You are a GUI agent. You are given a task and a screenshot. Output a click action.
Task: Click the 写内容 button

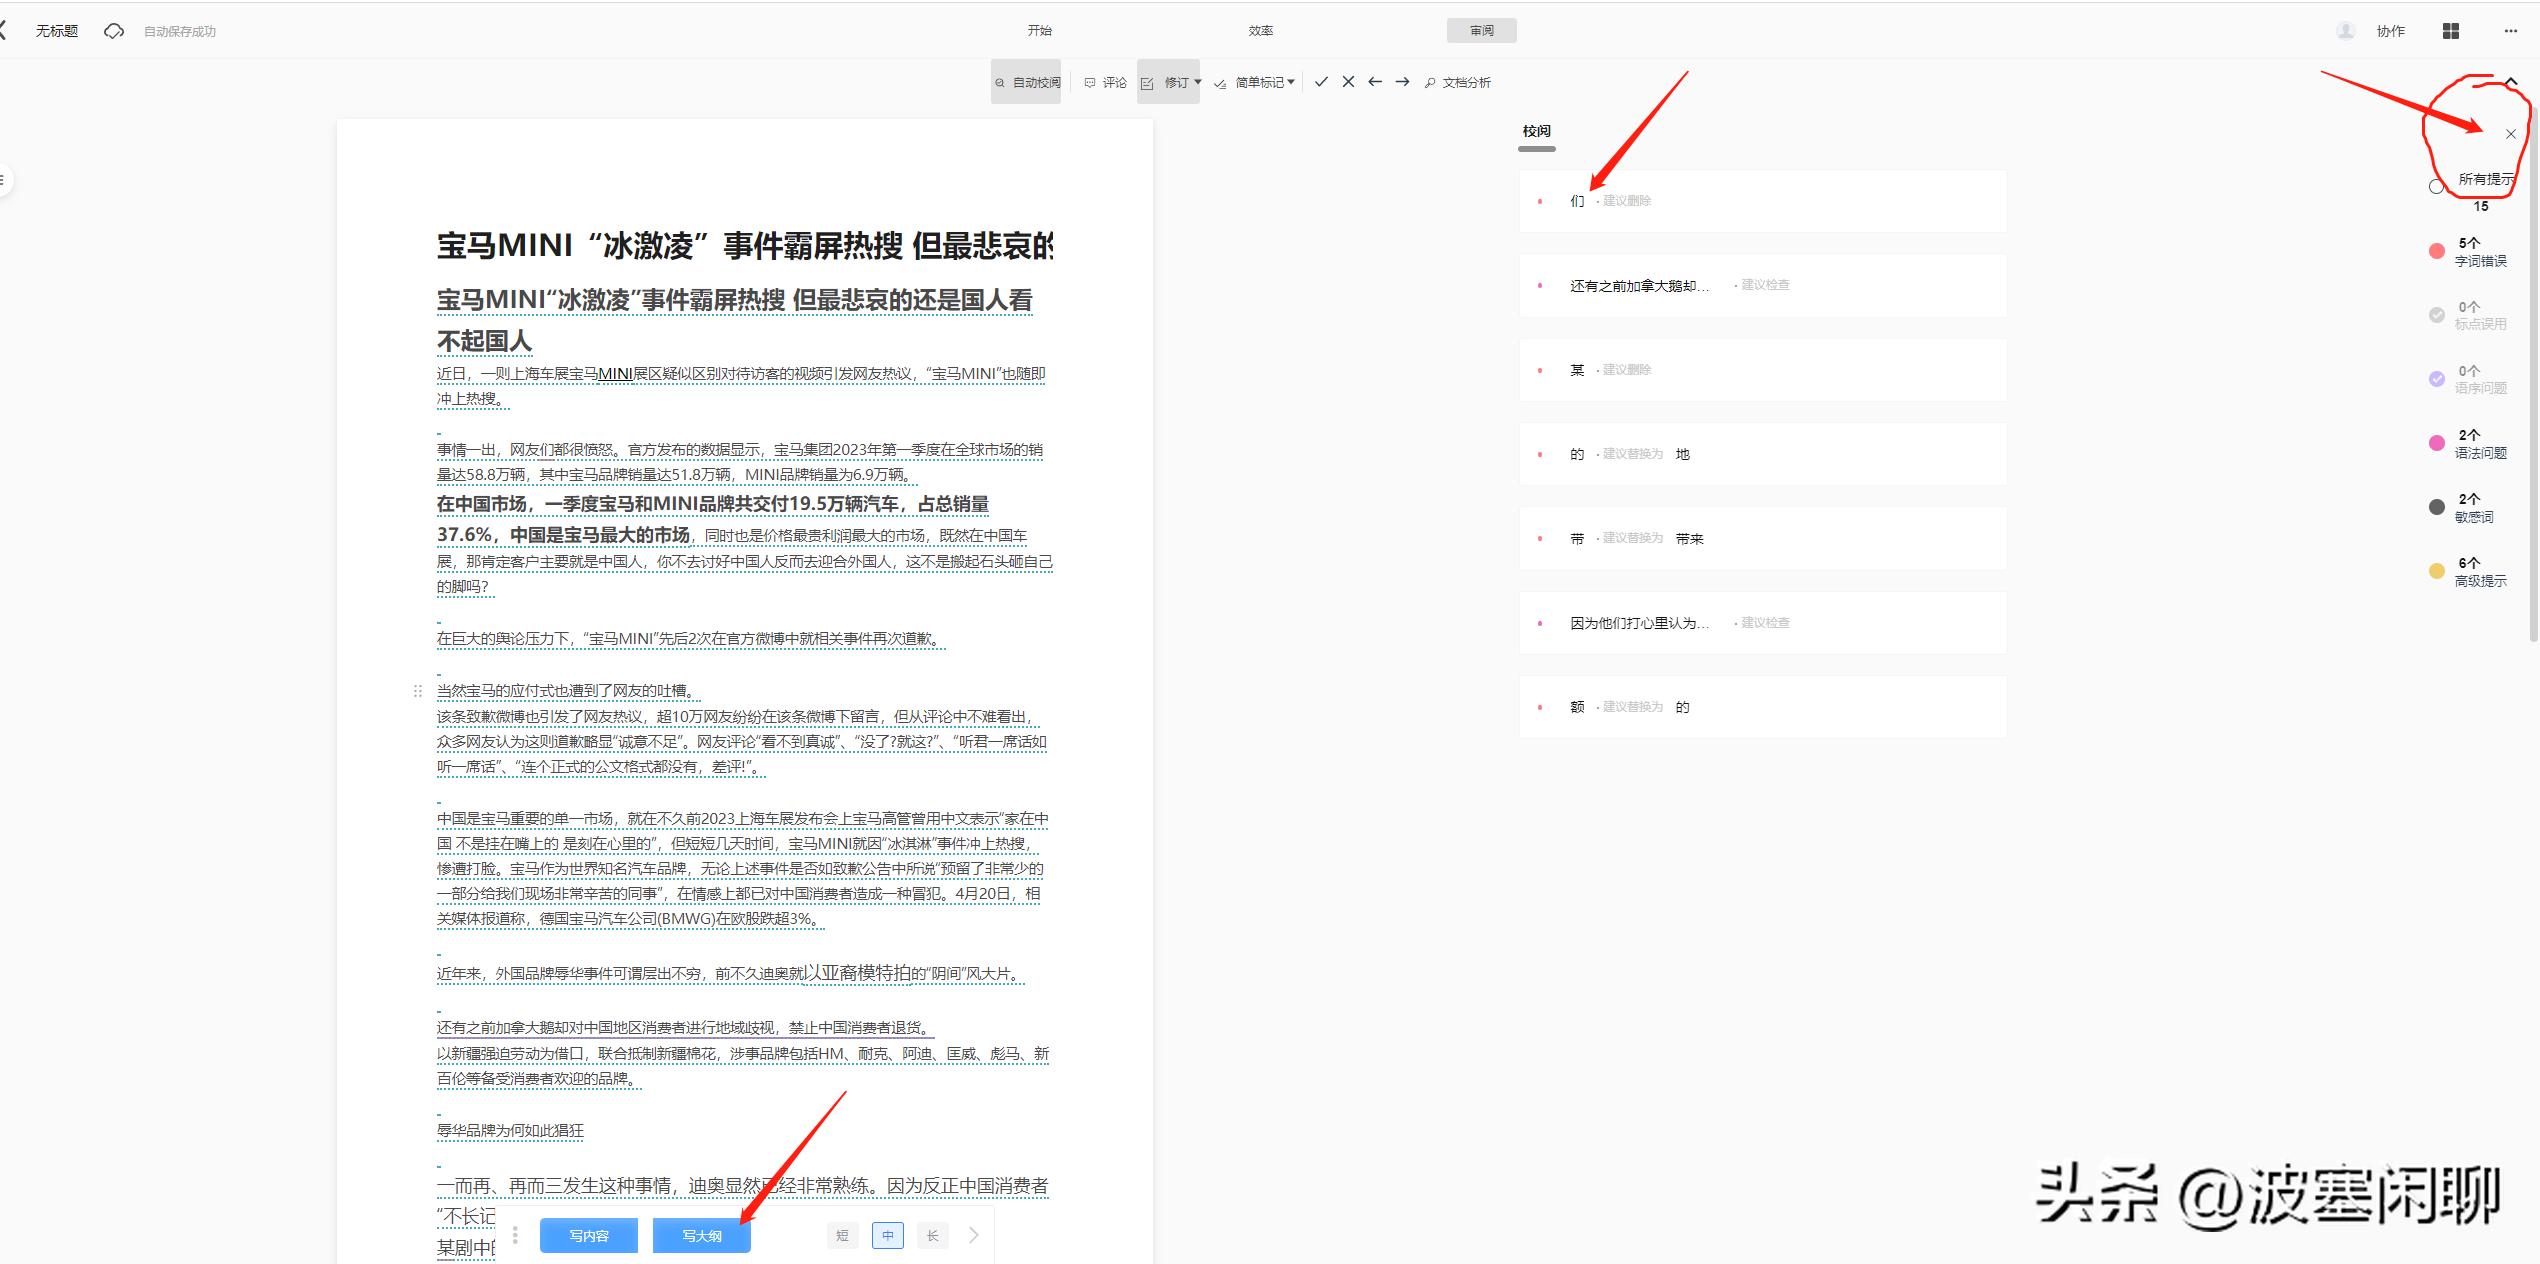tap(588, 1236)
